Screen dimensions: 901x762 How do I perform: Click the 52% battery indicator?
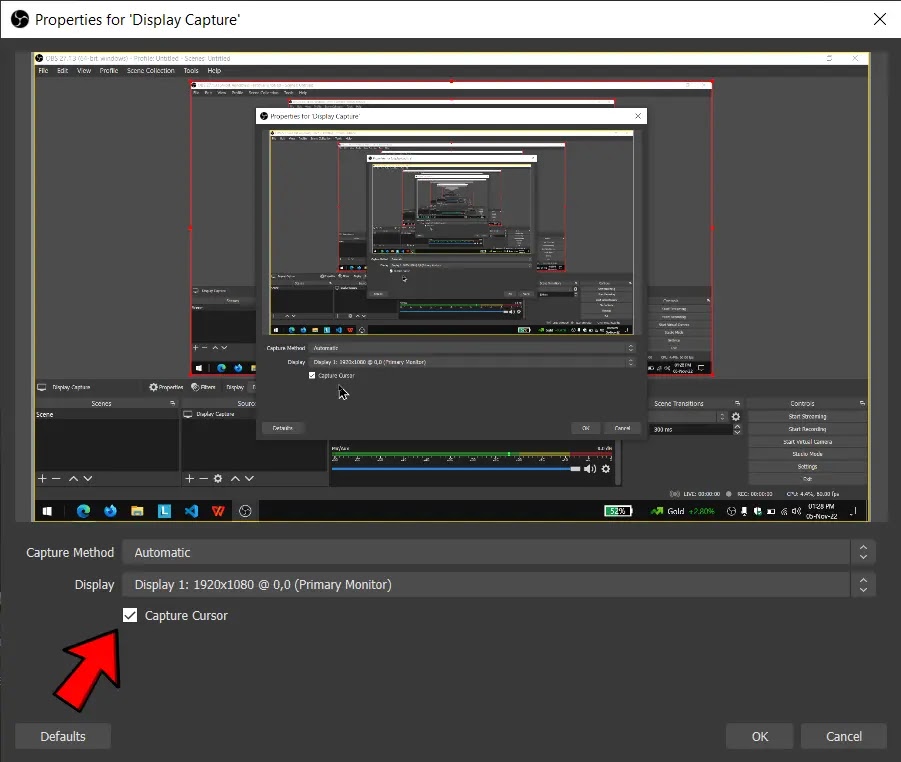coord(618,511)
